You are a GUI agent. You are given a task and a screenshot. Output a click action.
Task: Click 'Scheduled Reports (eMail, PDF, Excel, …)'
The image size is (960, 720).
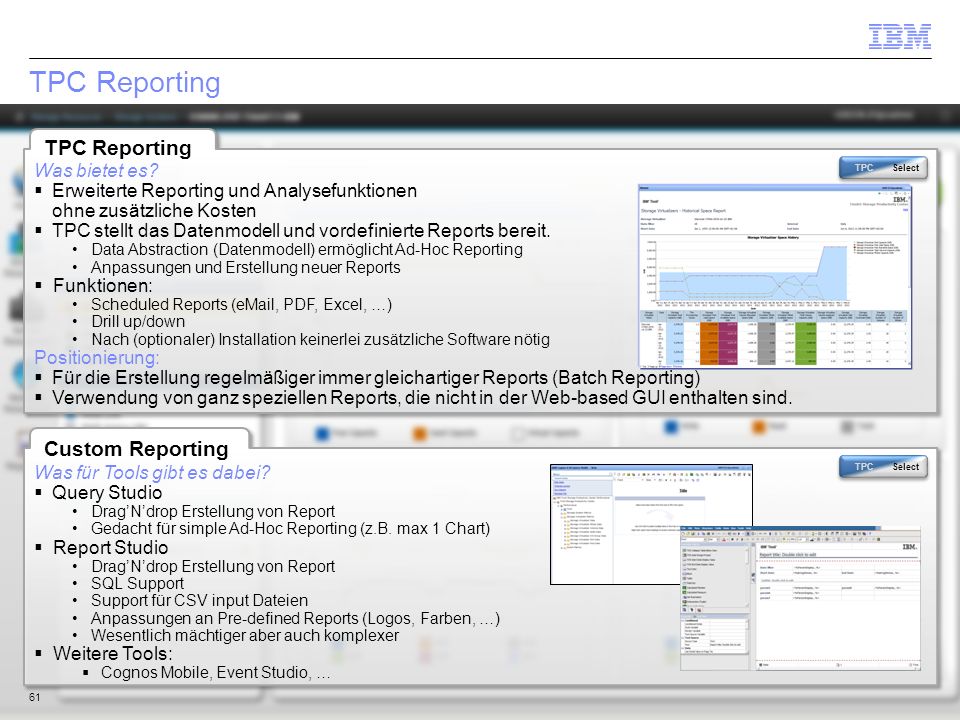(241, 304)
